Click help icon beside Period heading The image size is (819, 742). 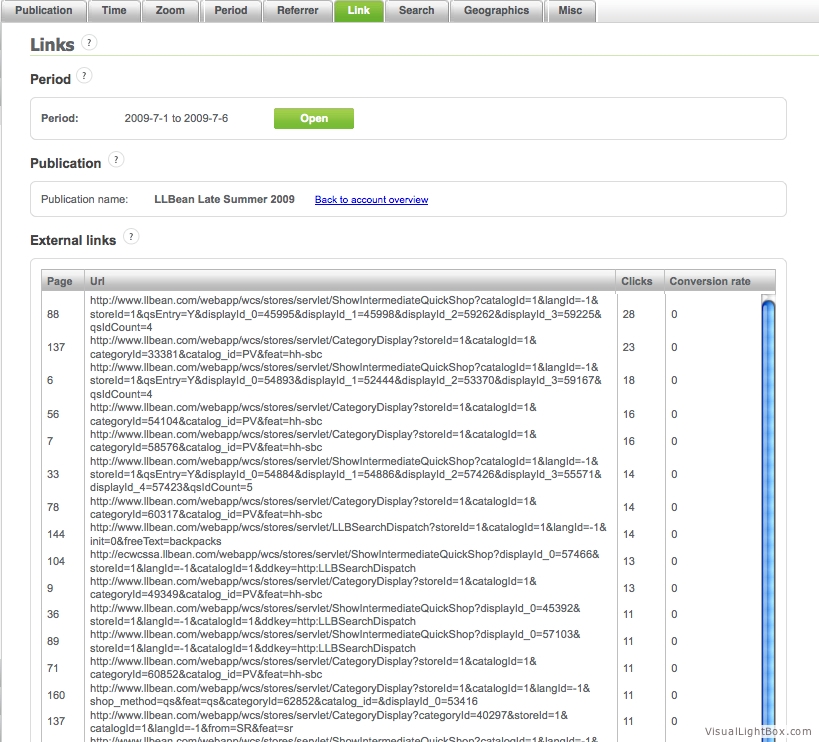[84, 76]
